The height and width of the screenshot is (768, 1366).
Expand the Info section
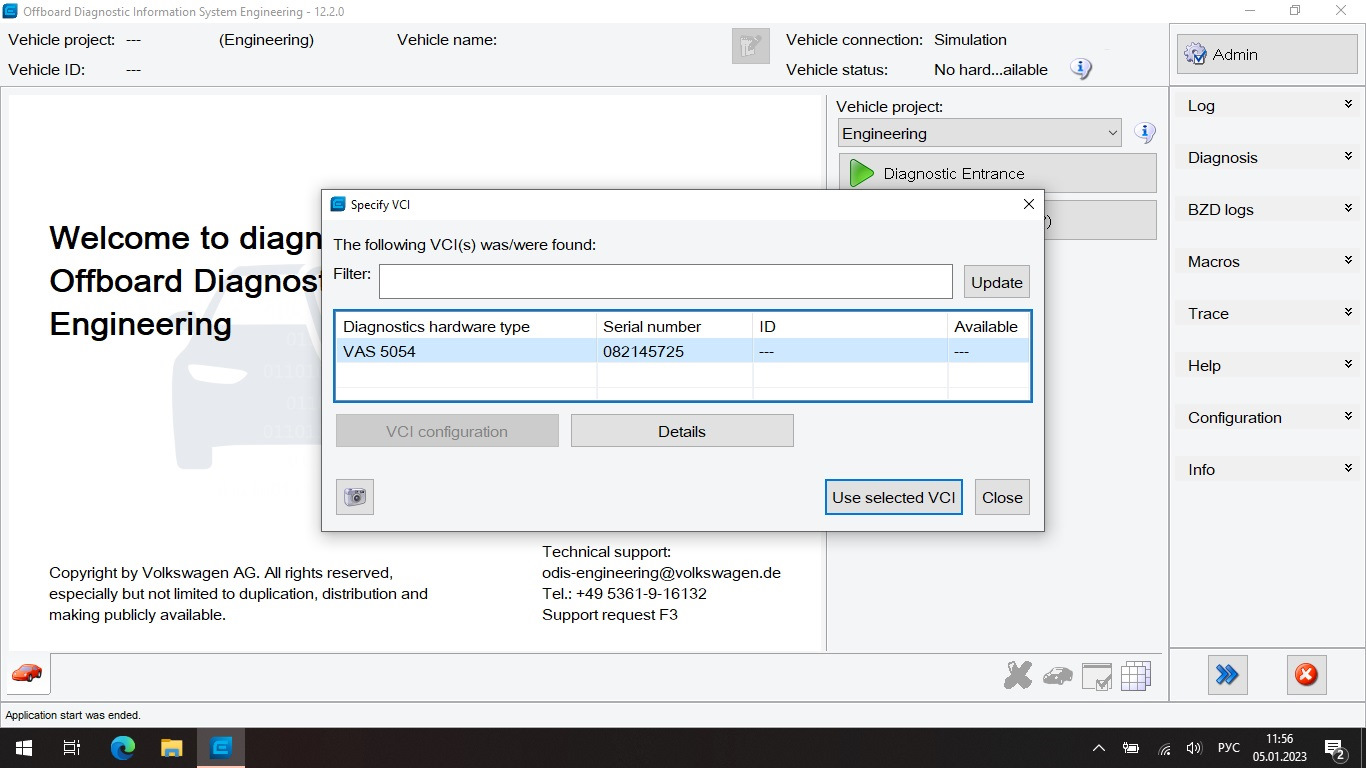point(1267,469)
